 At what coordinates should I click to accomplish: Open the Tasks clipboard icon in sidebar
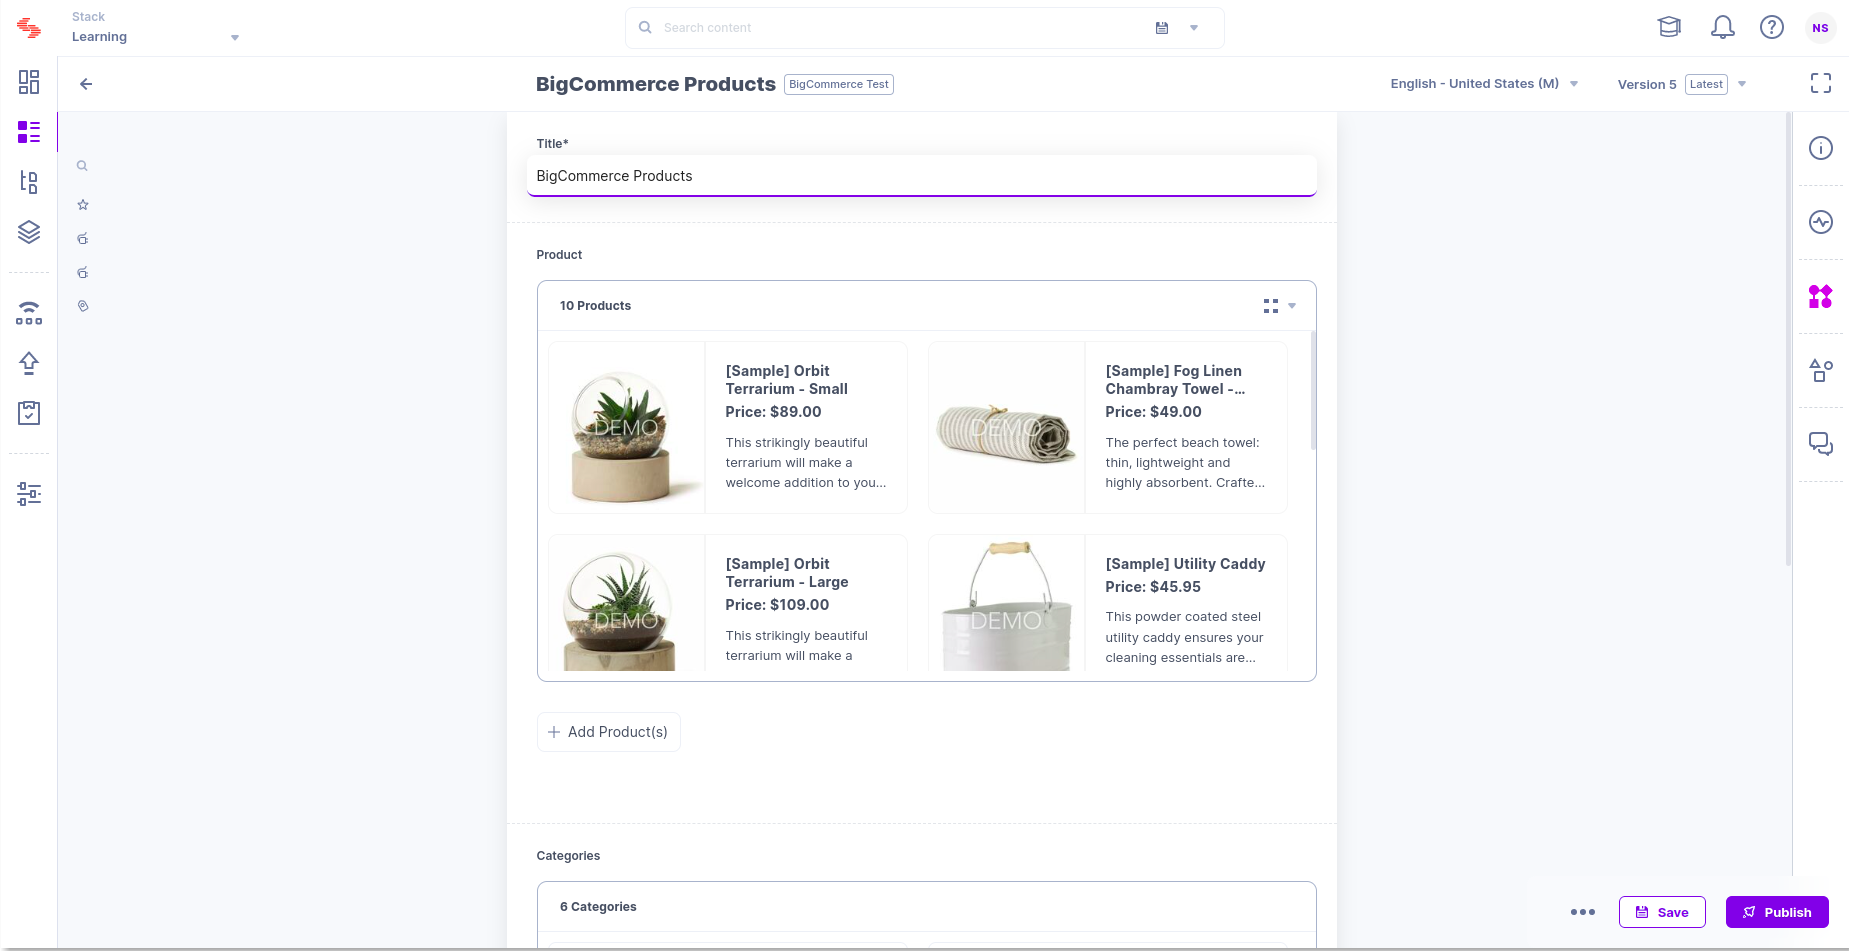pos(29,413)
